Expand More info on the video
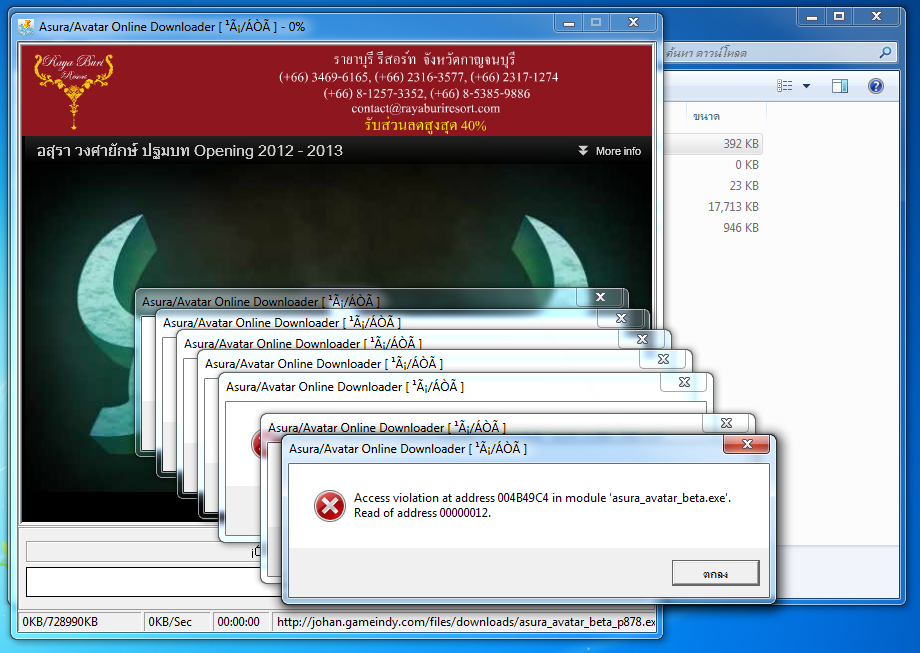The height and width of the screenshot is (653, 920). click(609, 151)
